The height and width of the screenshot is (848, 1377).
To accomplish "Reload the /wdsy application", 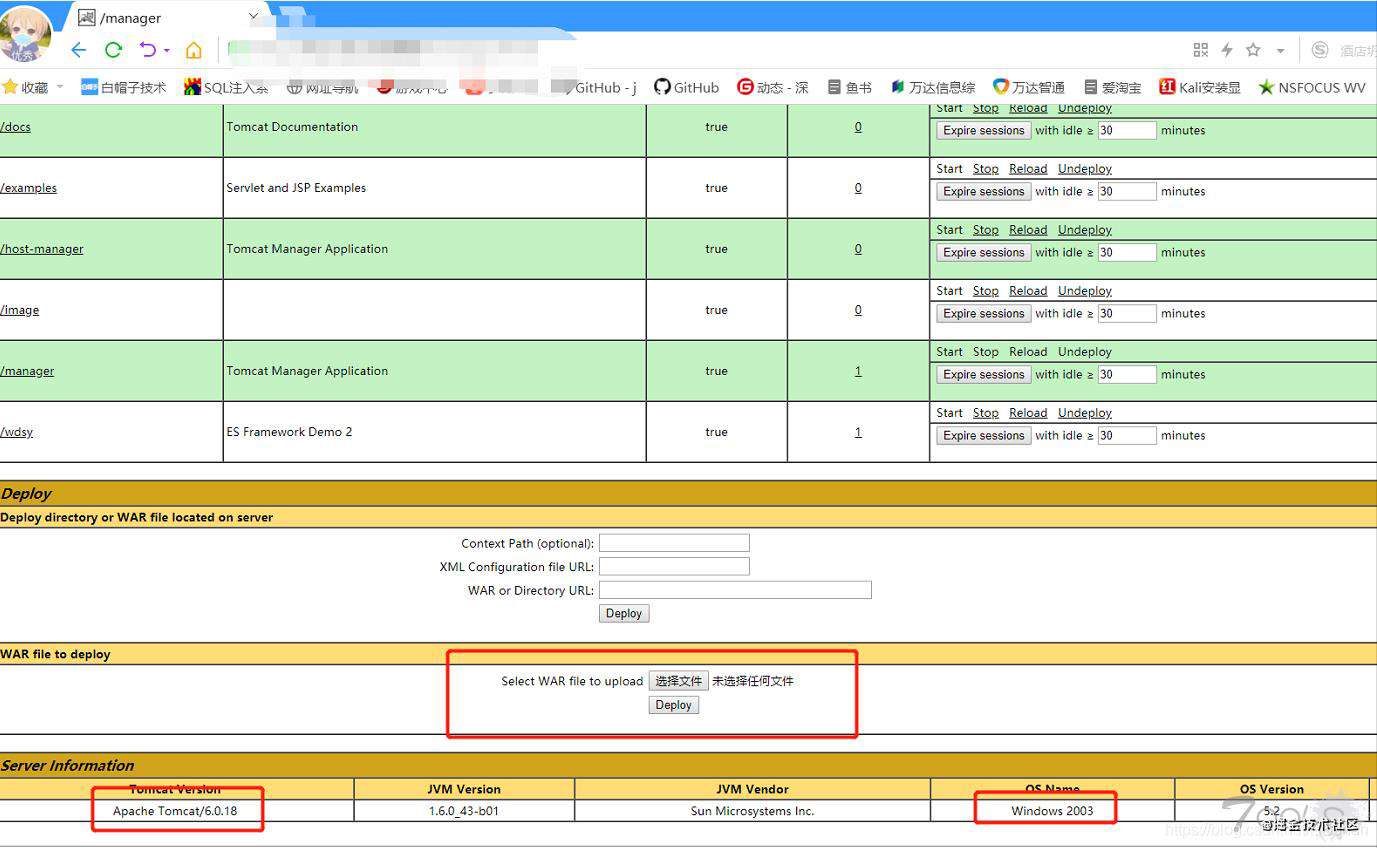I will [1028, 413].
